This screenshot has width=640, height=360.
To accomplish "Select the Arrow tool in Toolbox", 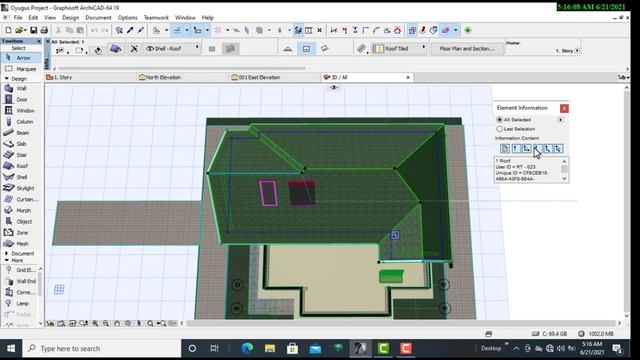I will tap(21, 58).
